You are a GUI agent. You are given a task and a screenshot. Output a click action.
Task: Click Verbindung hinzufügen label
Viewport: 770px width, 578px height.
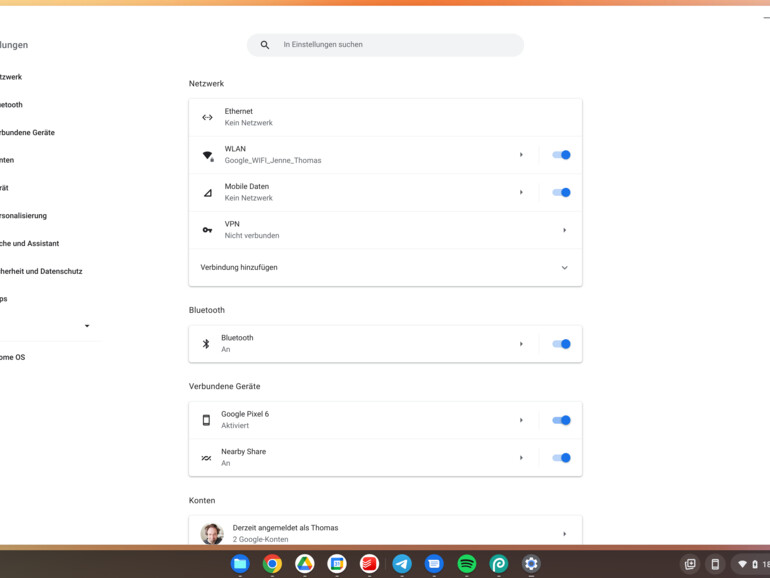[239, 268]
